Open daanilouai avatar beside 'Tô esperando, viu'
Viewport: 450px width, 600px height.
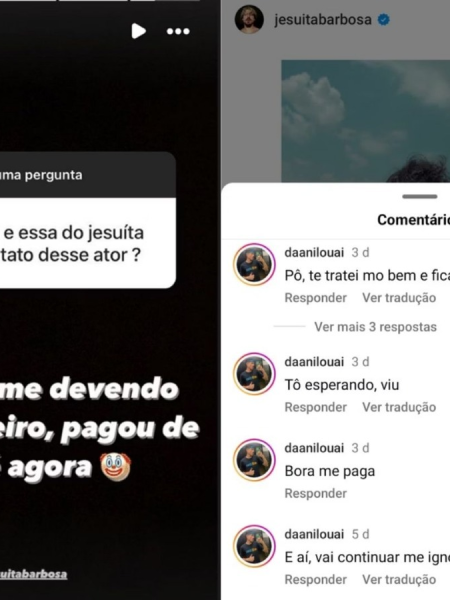254,374
